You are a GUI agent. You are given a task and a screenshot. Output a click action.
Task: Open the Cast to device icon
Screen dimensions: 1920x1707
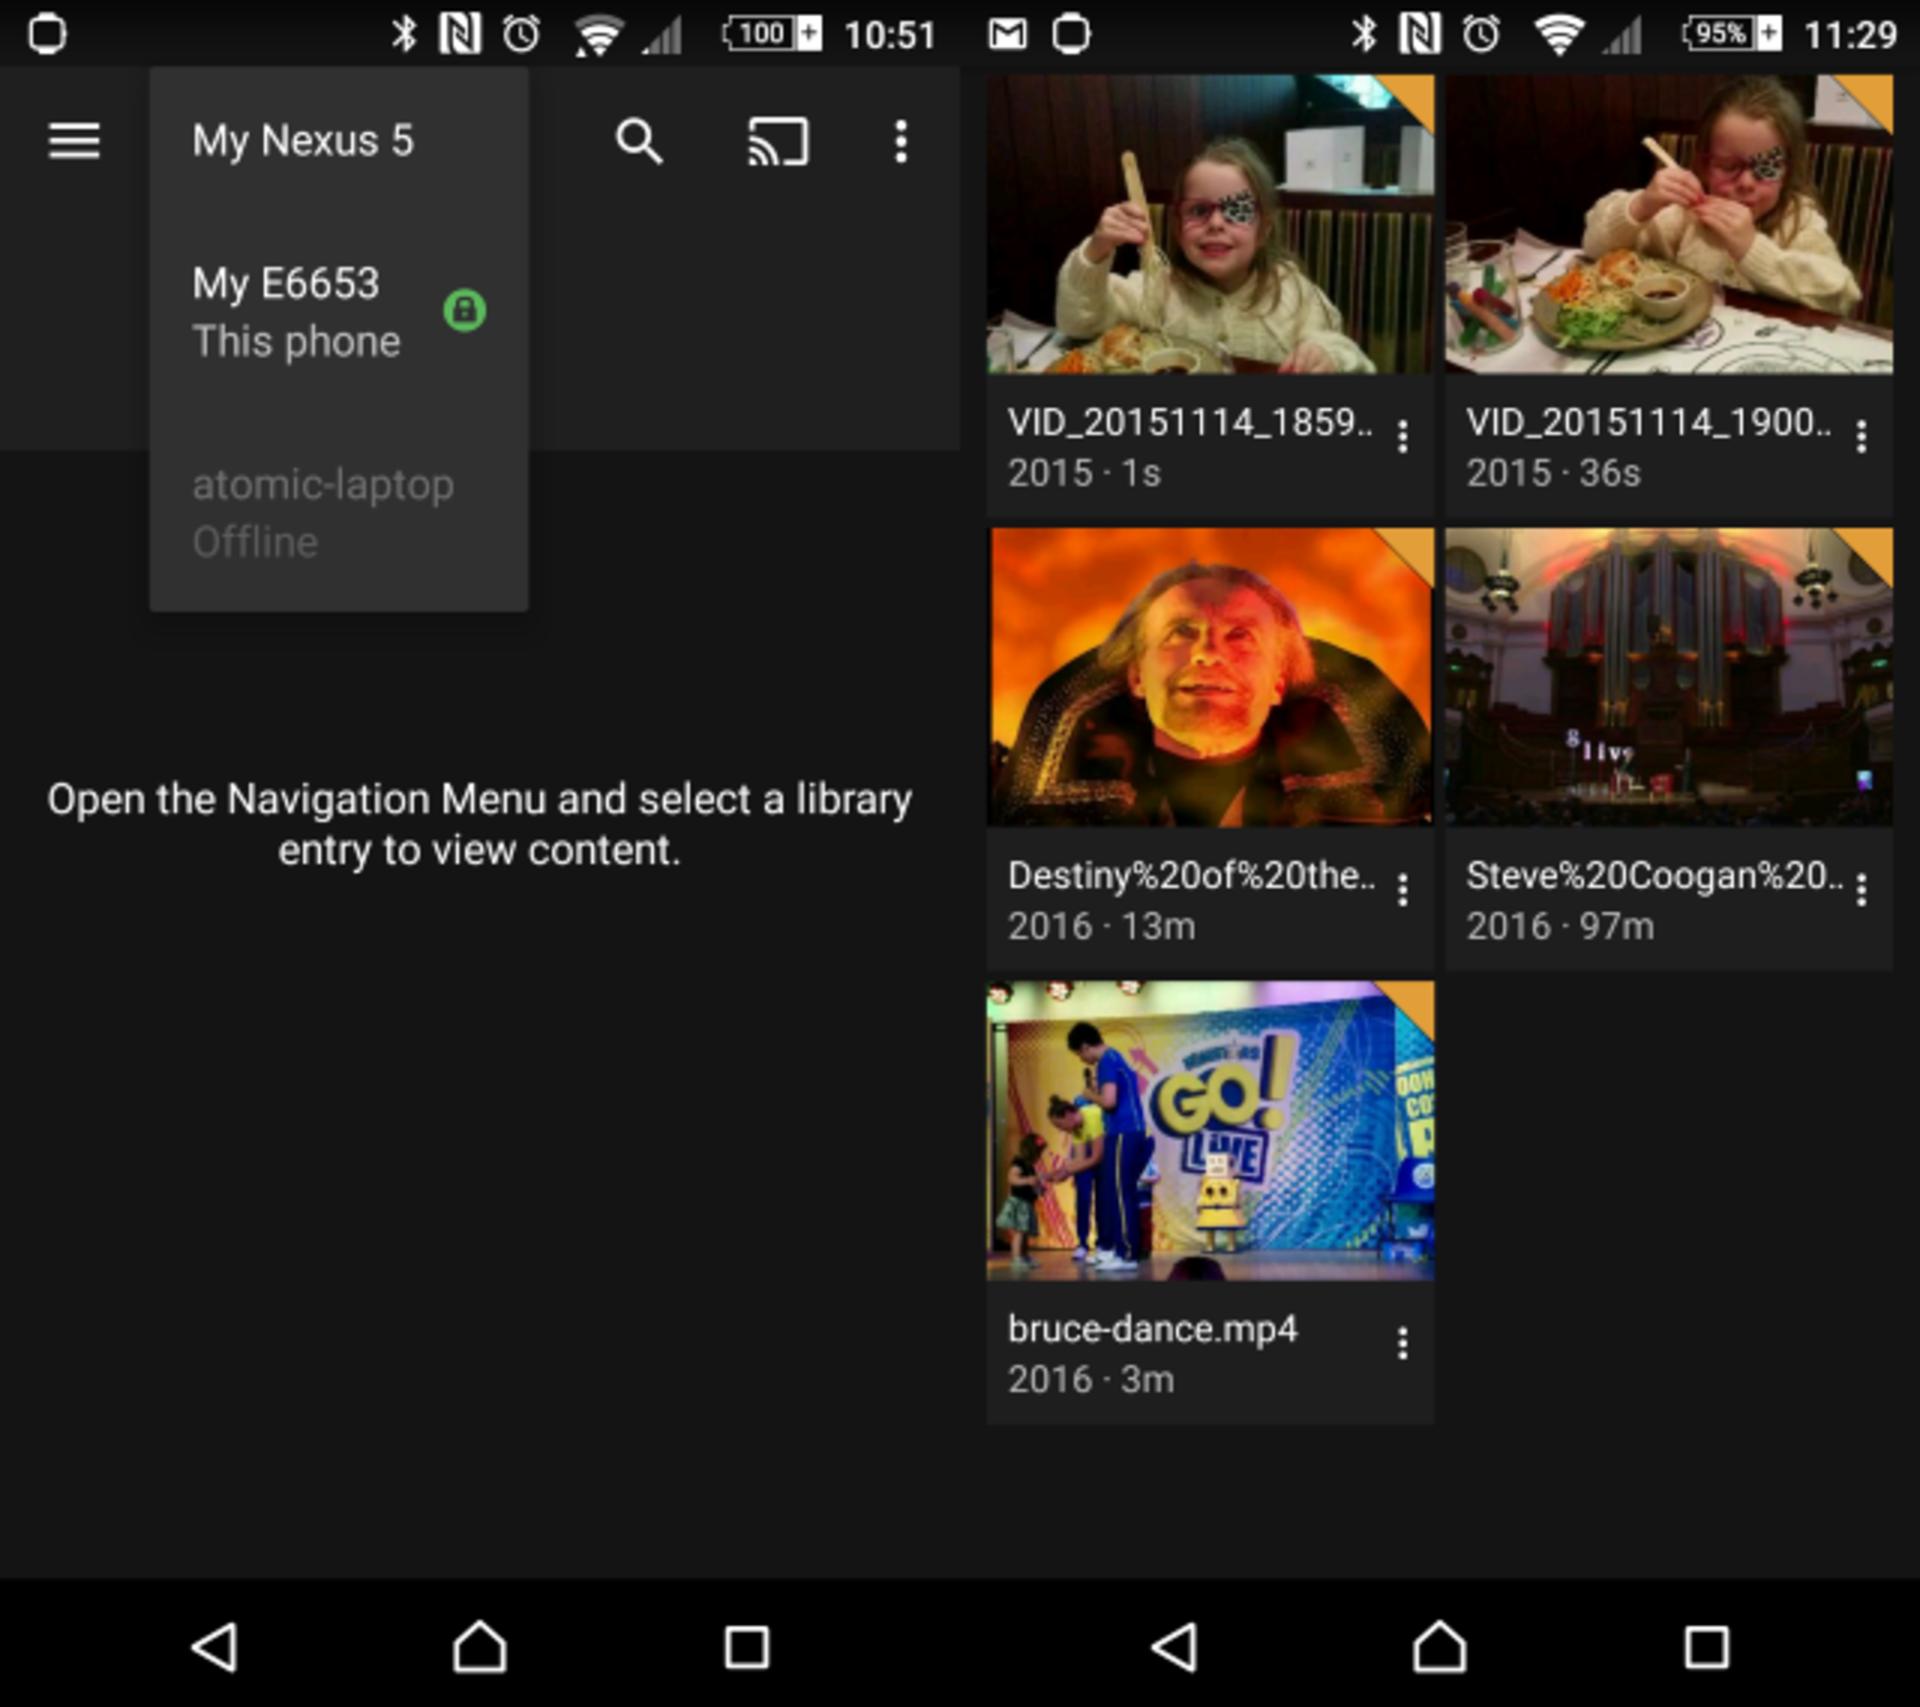click(778, 141)
